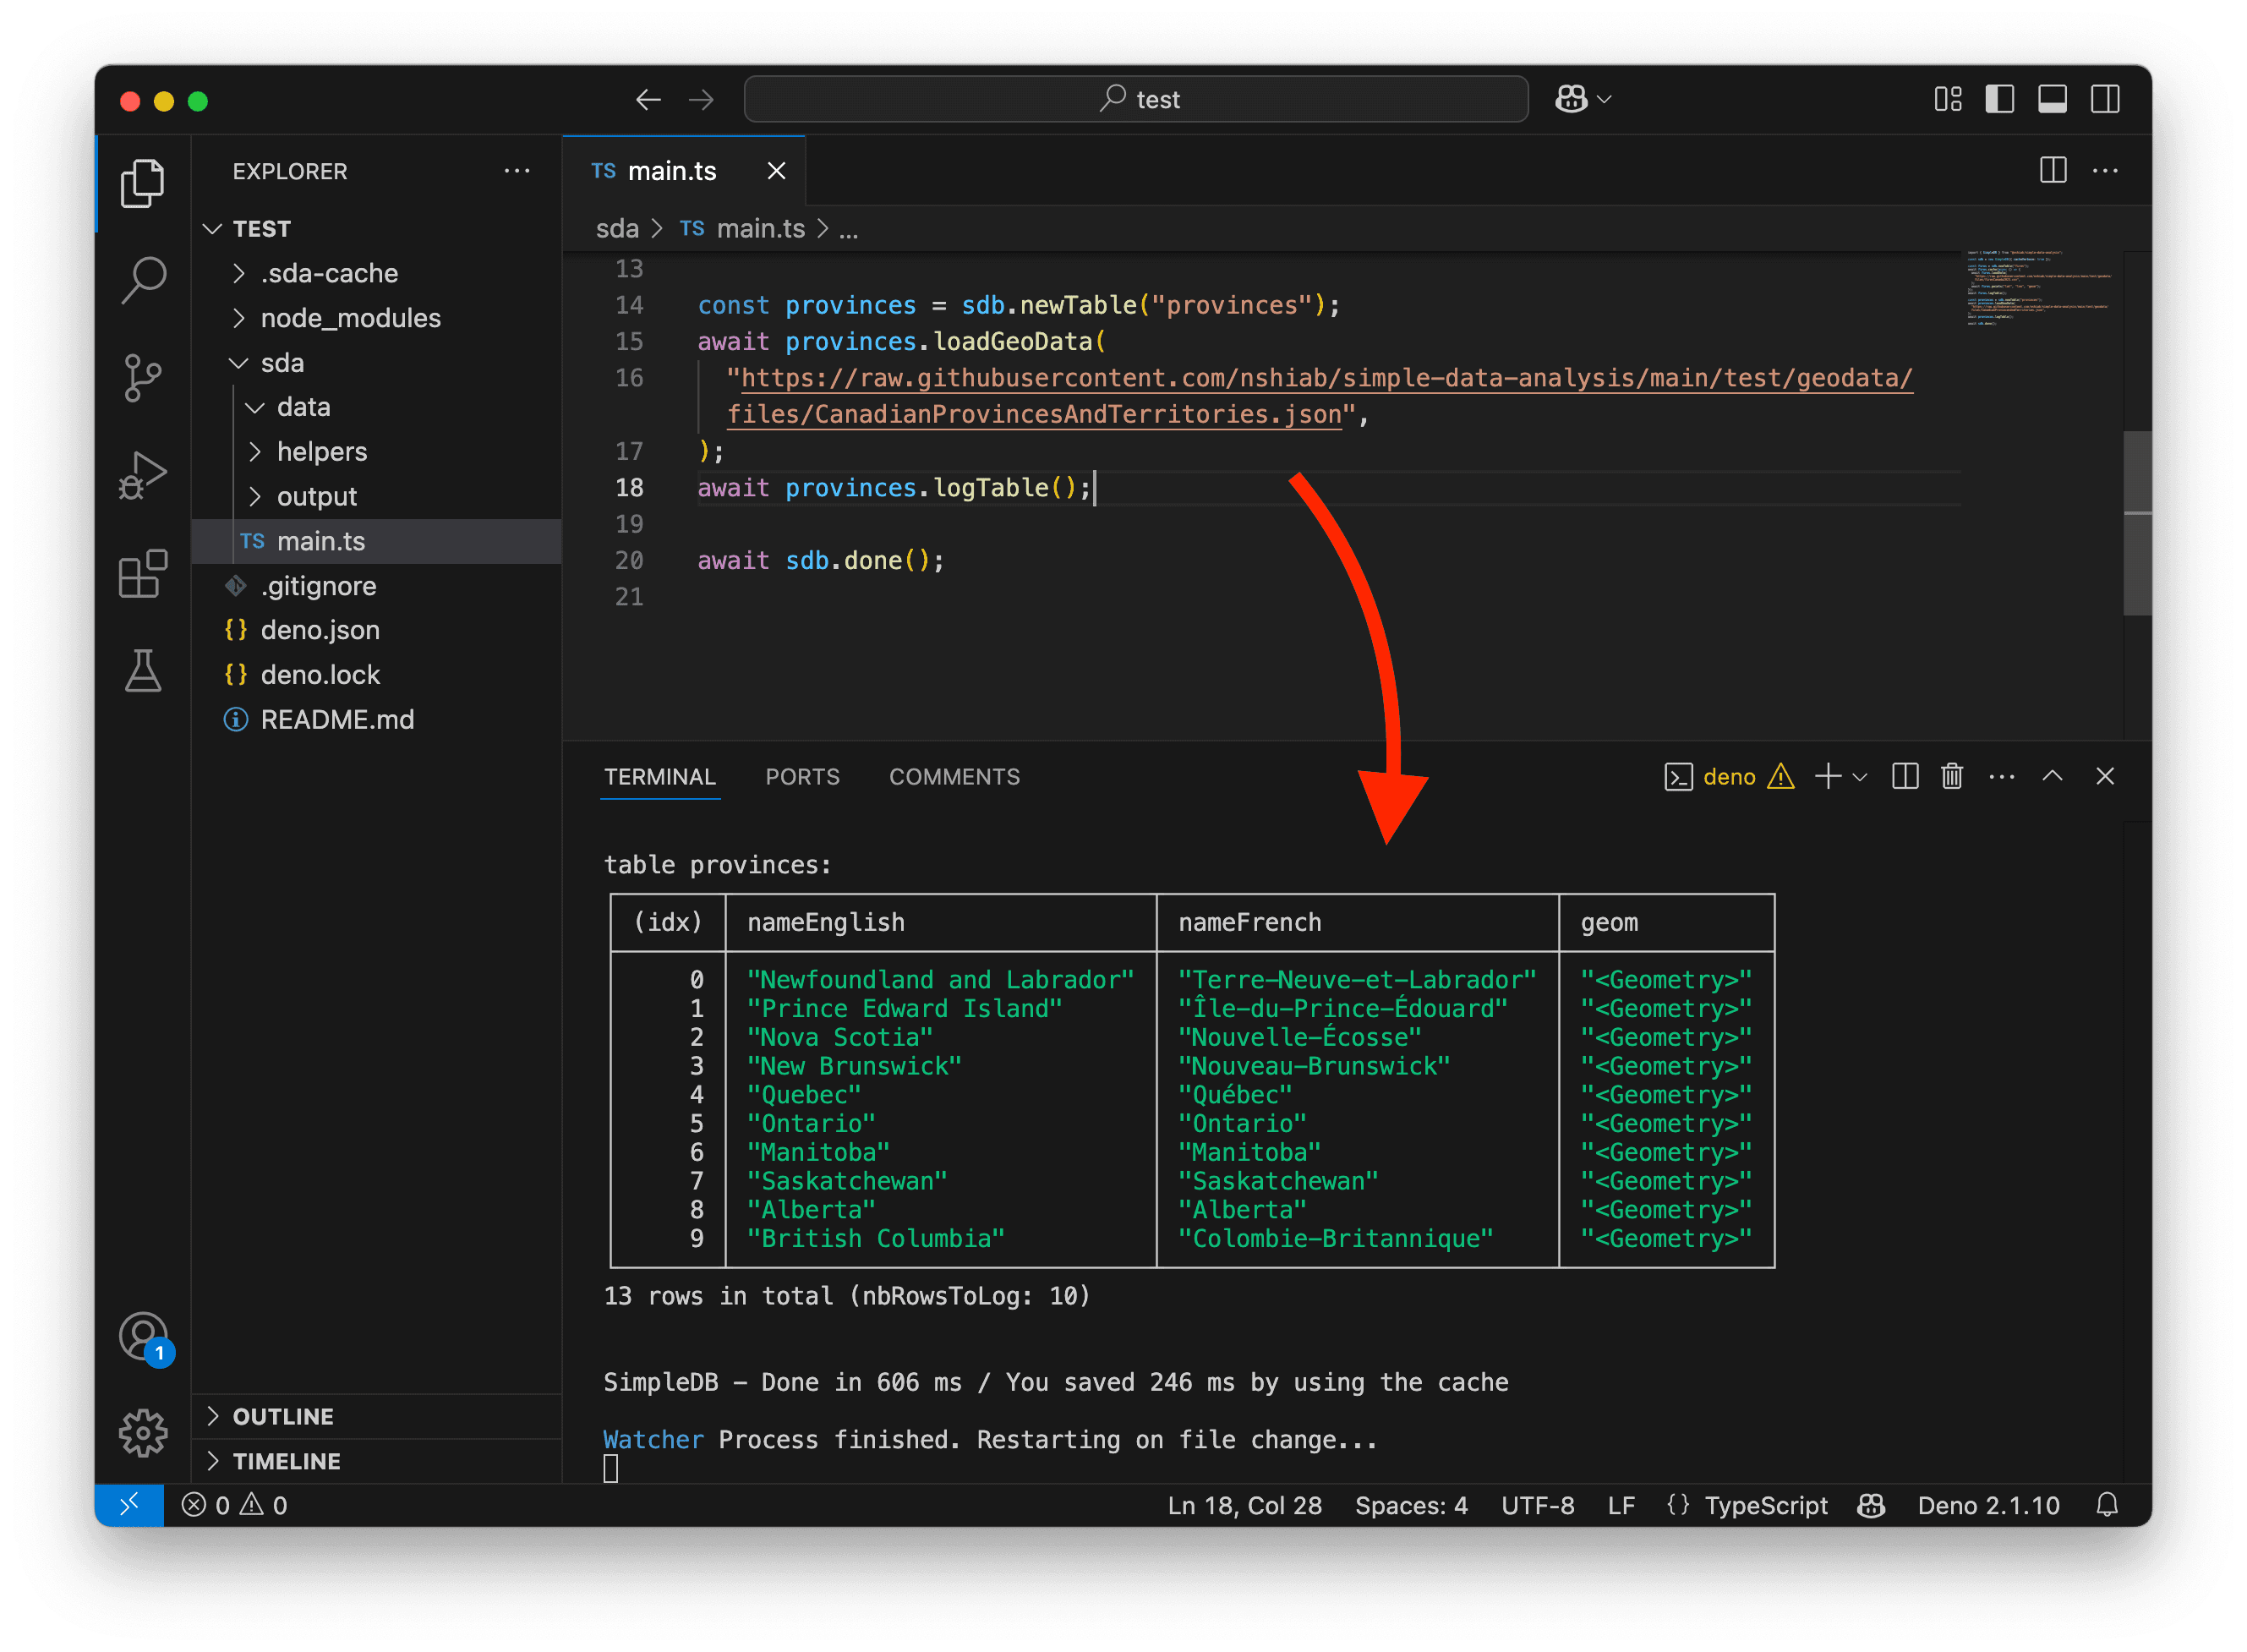Change end of line sequence LF
Screen dimensions: 2247x1652
point(1621,1505)
